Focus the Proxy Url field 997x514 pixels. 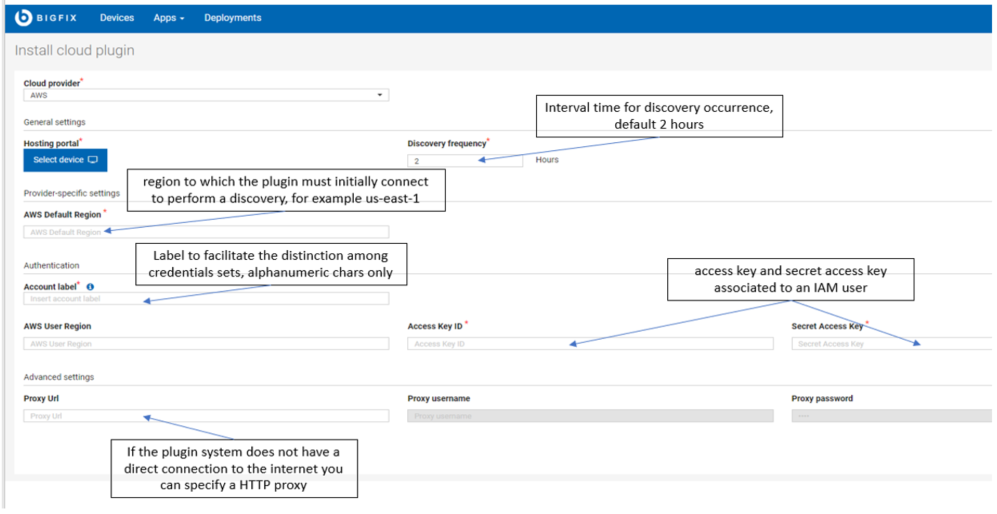(x=206, y=415)
